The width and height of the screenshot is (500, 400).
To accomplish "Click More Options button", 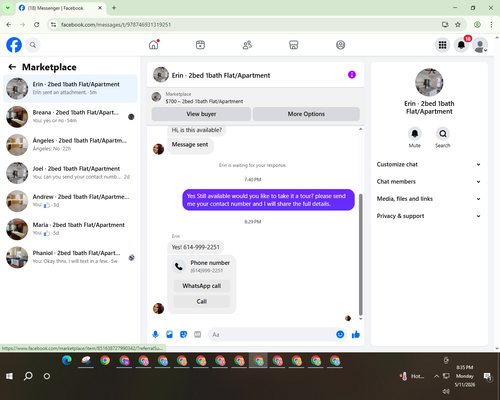I will (306, 114).
